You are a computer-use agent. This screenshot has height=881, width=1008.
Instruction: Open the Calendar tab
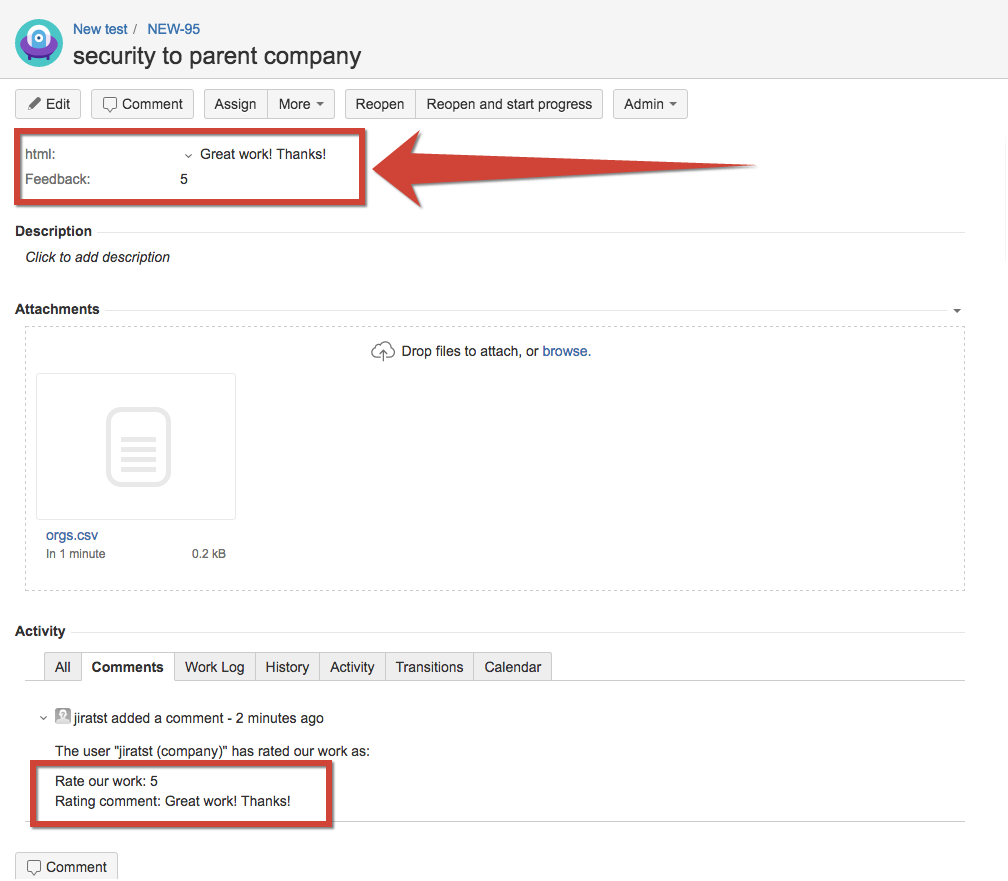[512, 667]
